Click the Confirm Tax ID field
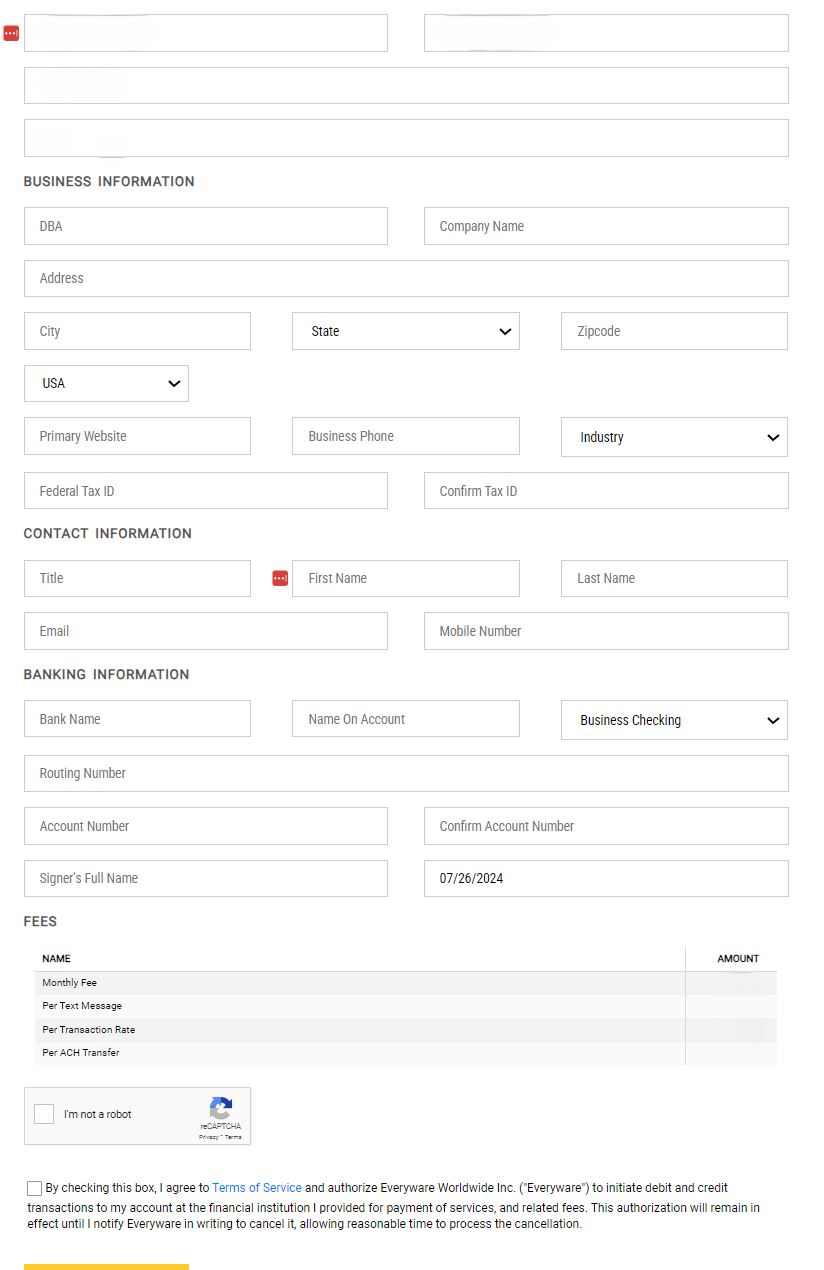This screenshot has height=1270, width=824. (x=606, y=491)
